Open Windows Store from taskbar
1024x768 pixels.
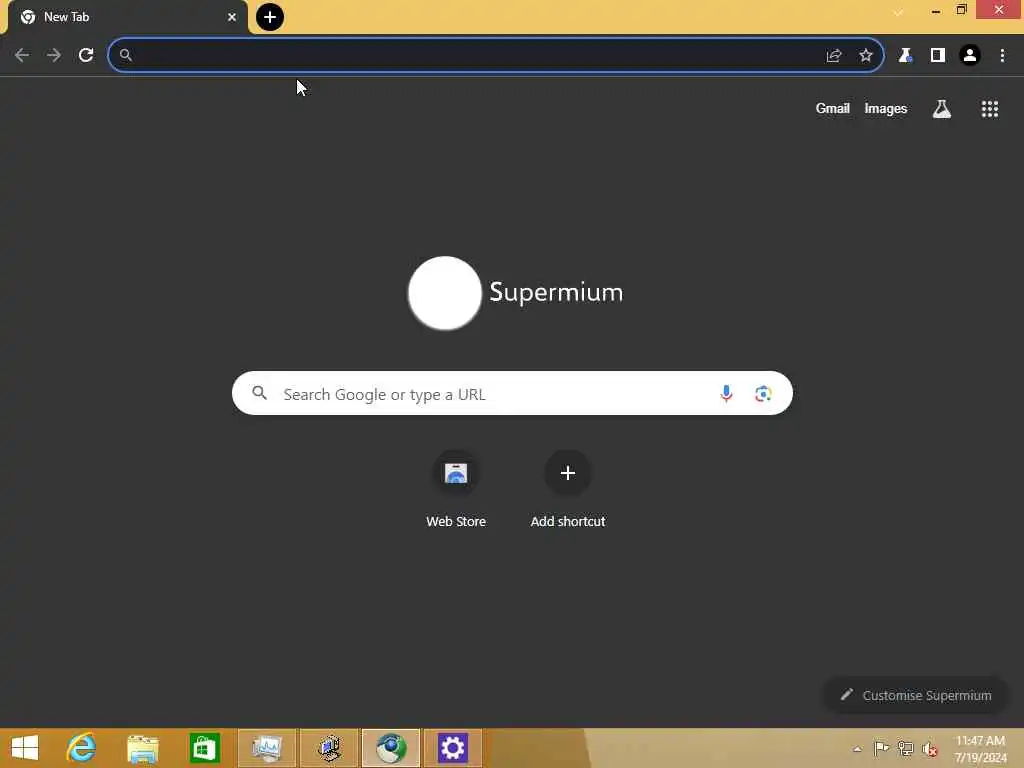pos(204,748)
